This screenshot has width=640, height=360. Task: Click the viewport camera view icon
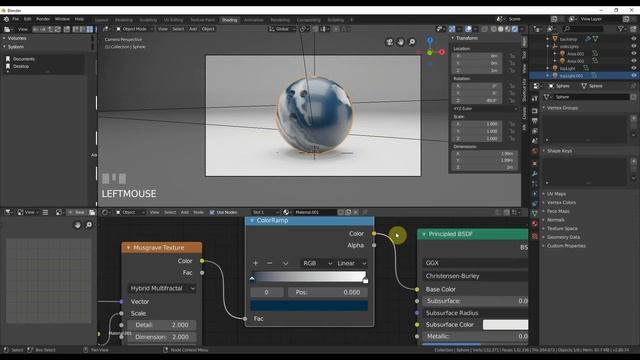point(389,42)
